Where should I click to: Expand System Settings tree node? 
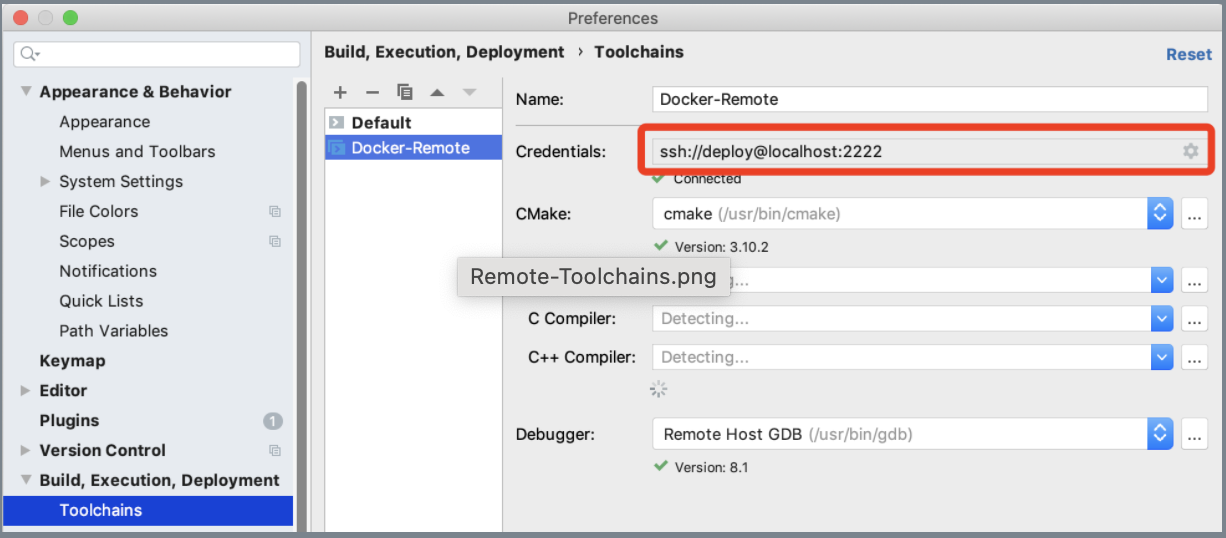[45, 182]
